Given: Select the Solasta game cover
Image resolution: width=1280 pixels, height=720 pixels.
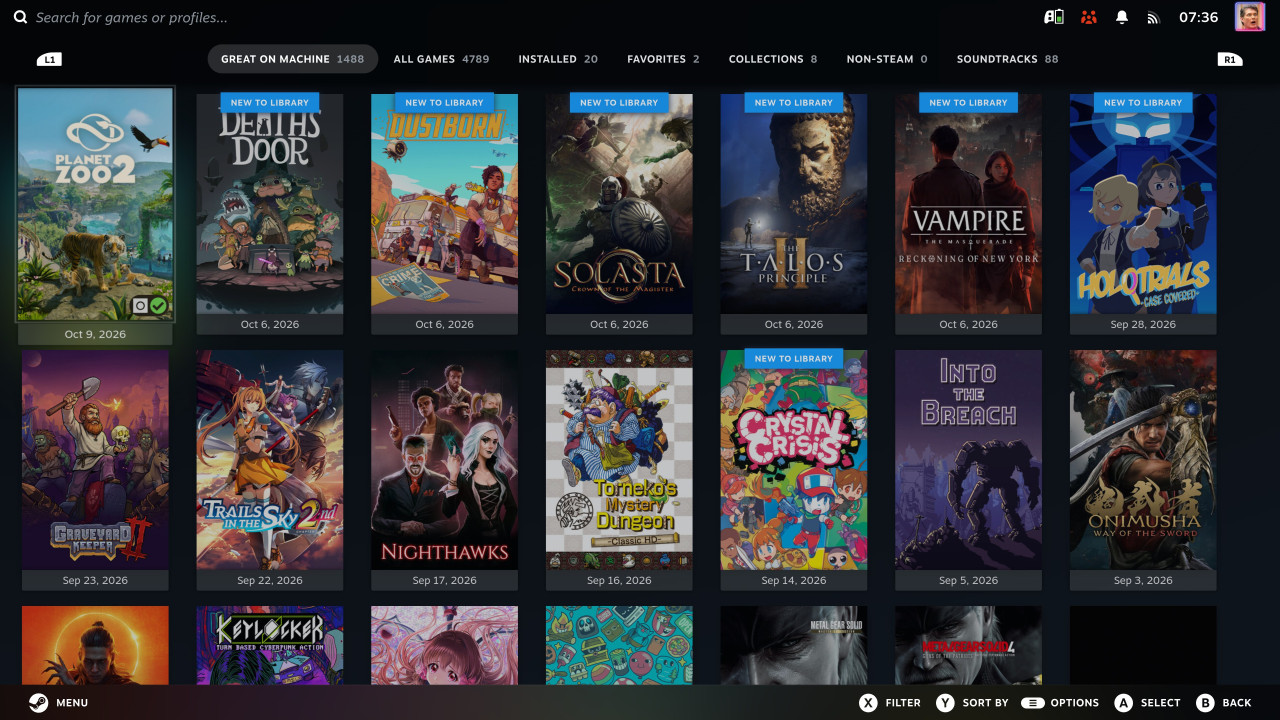Looking at the screenshot, I should 619,204.
